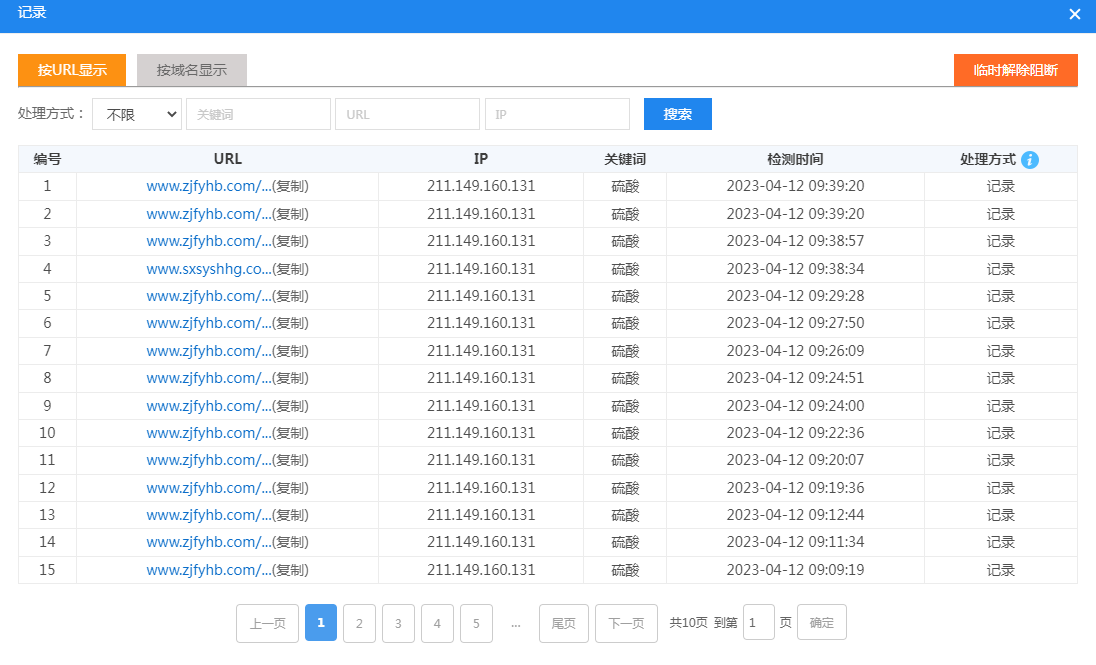Switch to 按域名显示 tab
This screenshot has width=1096, height=665.
pos(192,70)
